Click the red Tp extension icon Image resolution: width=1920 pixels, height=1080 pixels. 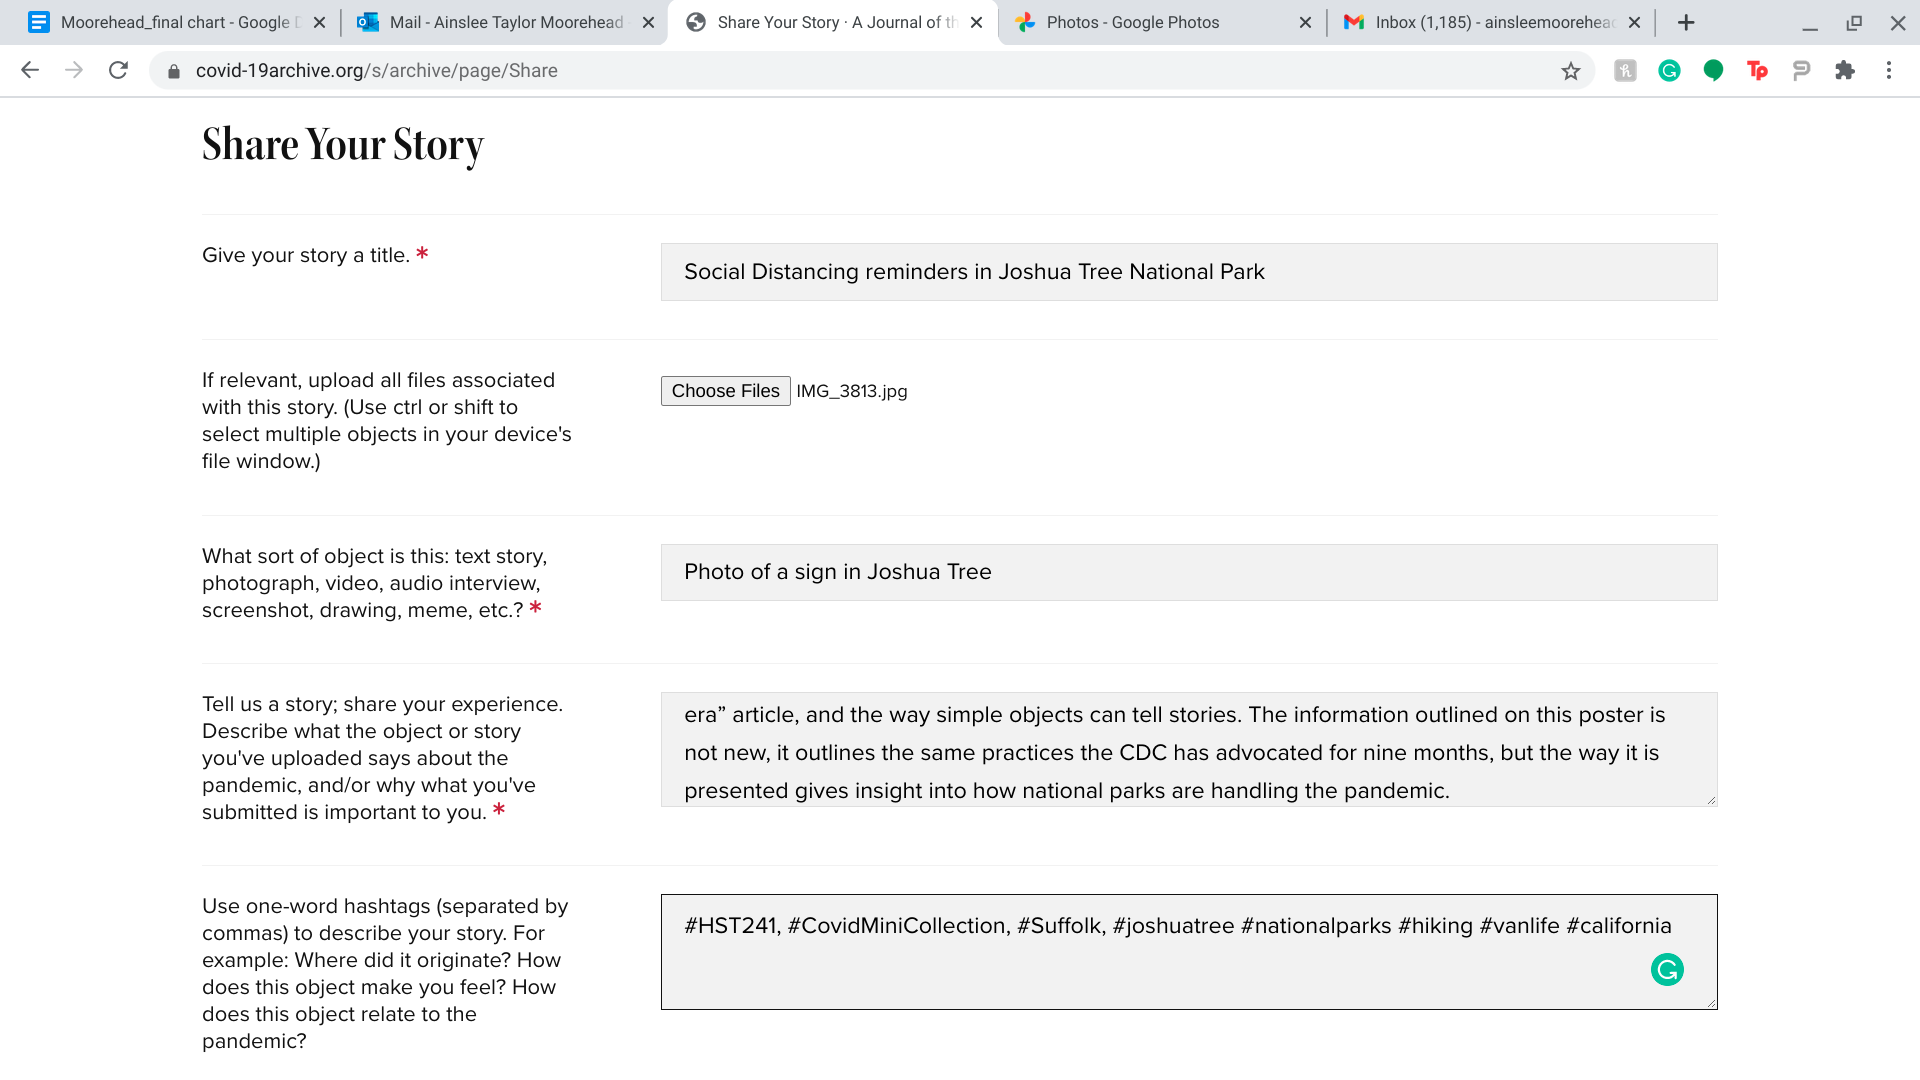click(x=1757, y=70)
